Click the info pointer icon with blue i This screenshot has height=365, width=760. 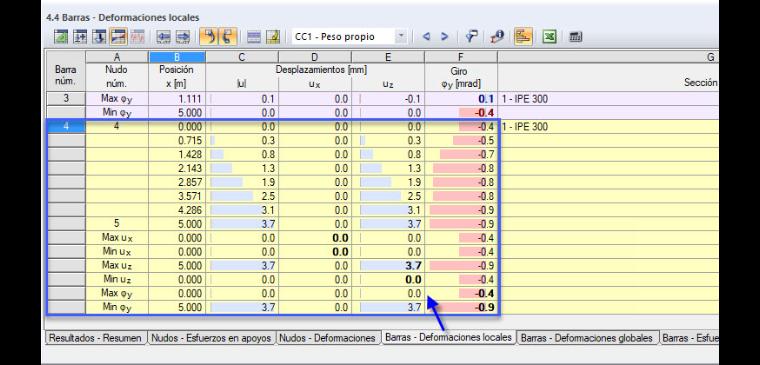tap(497, 36)
